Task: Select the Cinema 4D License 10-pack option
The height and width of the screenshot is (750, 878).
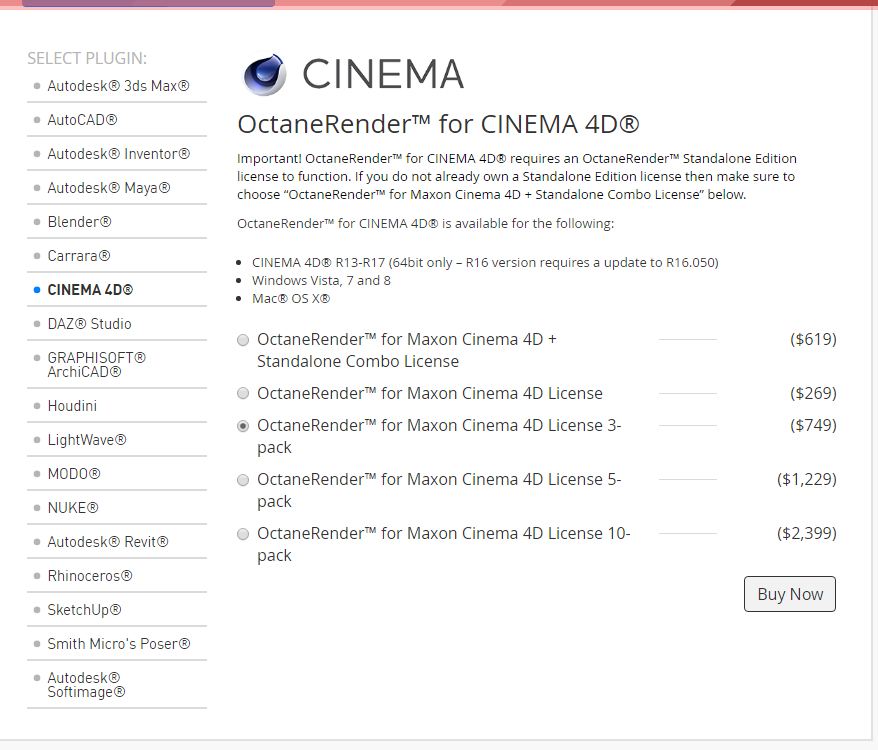Action: coord(243,534)
